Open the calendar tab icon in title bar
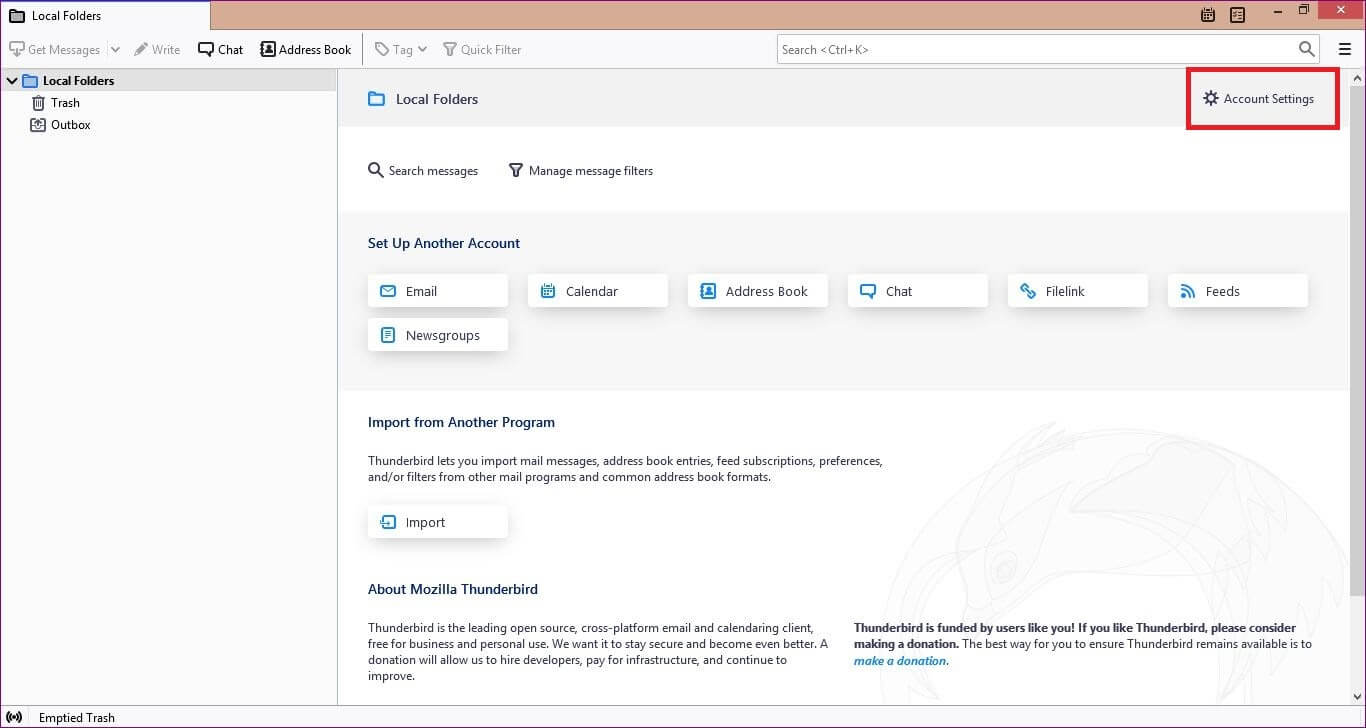The height and width of the screenshot is (728, 1366). [x=1208, y=15]
